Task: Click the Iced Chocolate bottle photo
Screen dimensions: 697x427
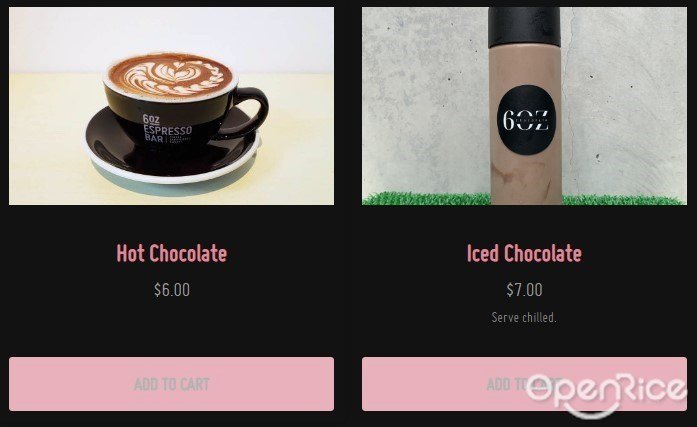Action: coord(524,106)
